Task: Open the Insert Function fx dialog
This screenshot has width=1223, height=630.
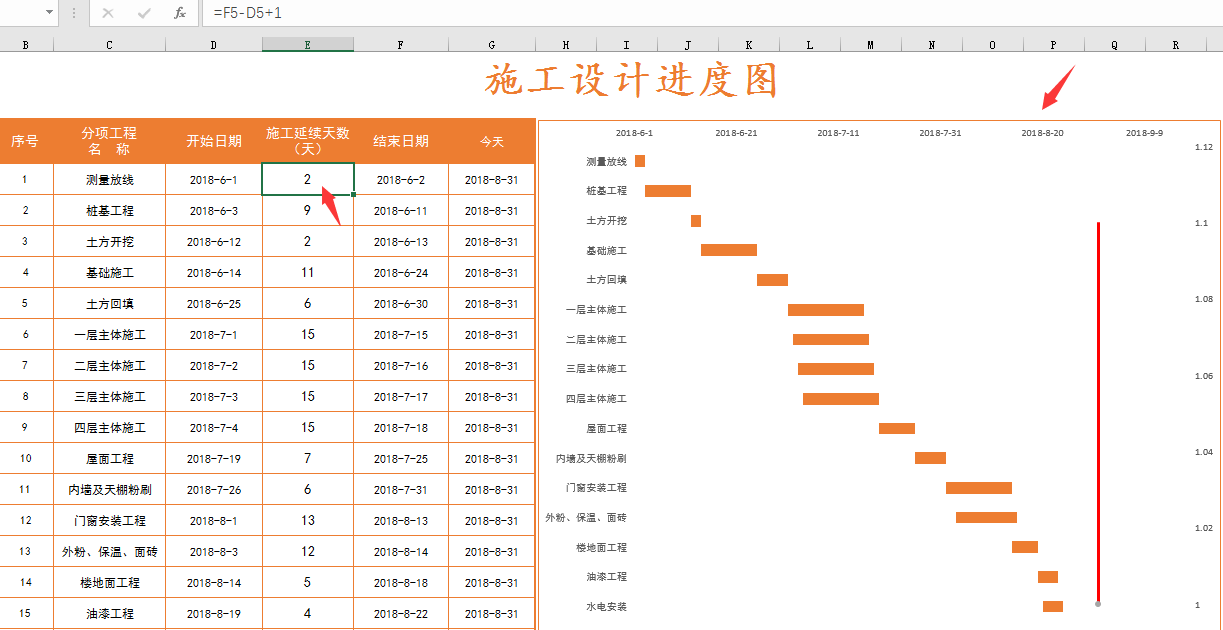Action: (x=180, y=13)
